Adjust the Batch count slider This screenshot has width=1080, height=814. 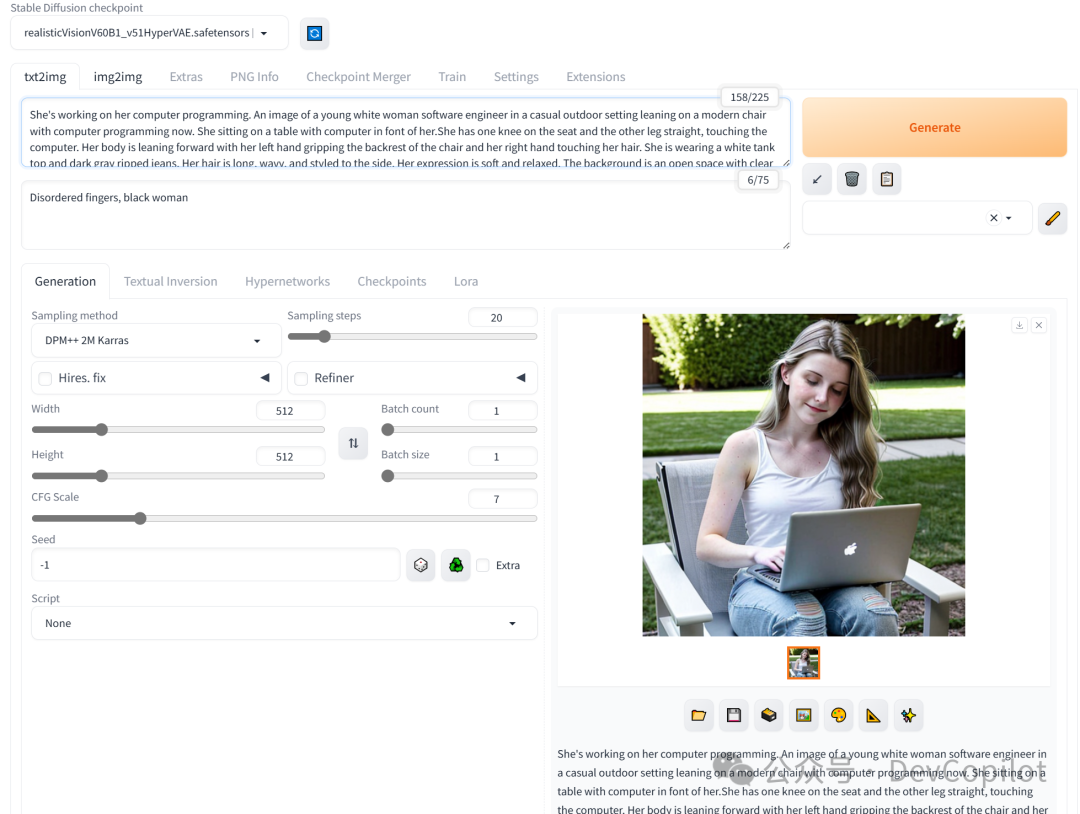[459, 430]
